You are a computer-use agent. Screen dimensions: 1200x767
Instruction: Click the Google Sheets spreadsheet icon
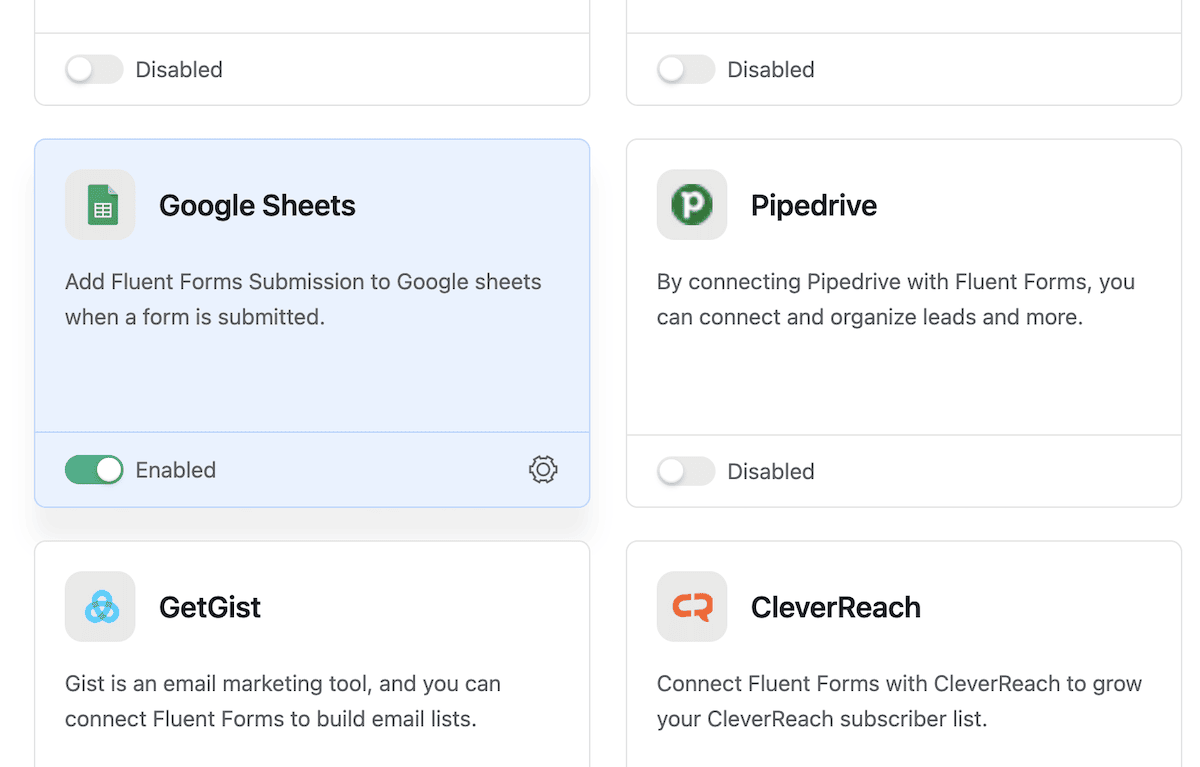click(x=100, y=205)
